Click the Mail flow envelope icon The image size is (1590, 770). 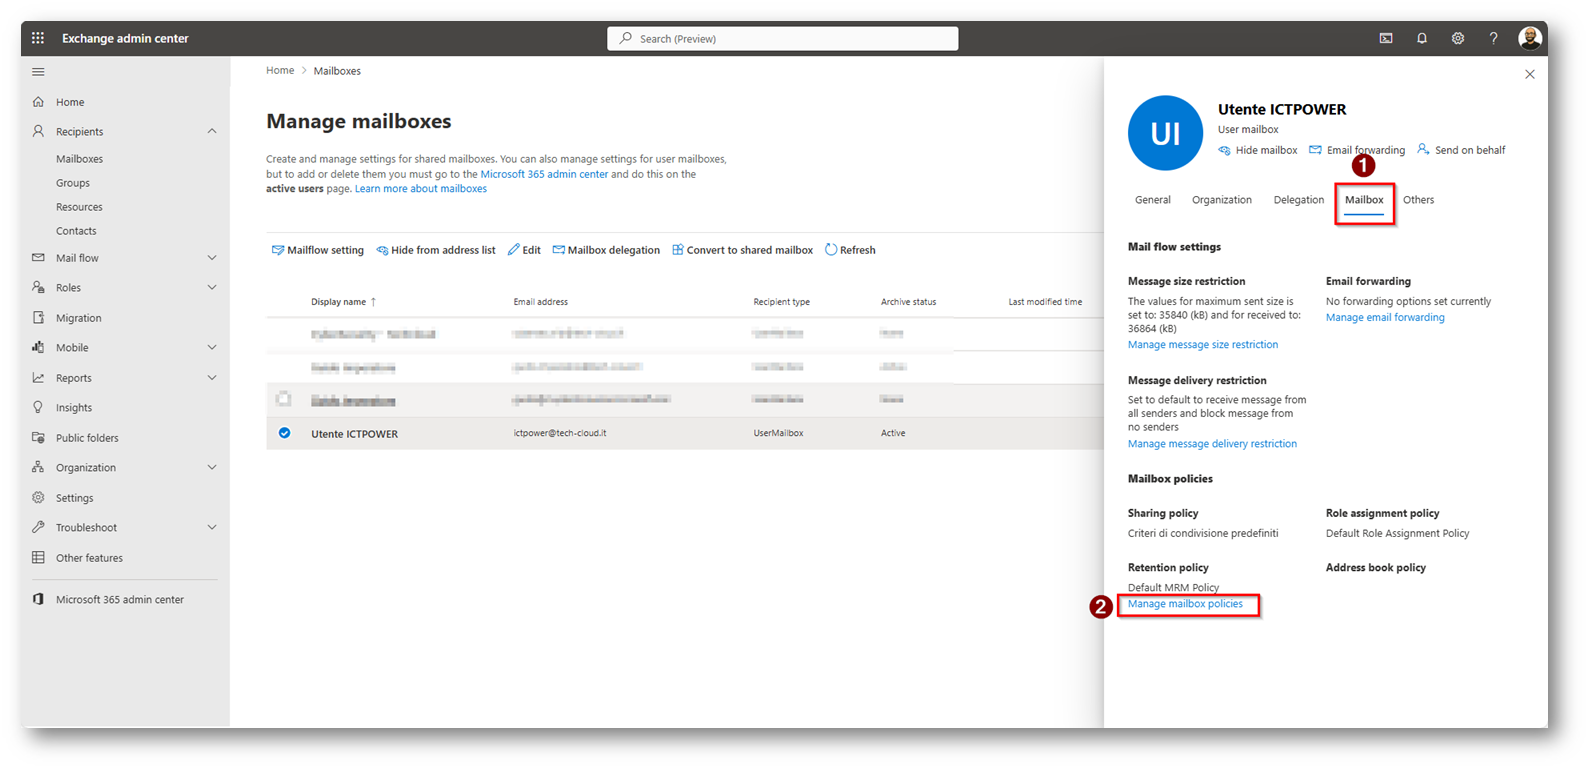(x=38, y=258)
